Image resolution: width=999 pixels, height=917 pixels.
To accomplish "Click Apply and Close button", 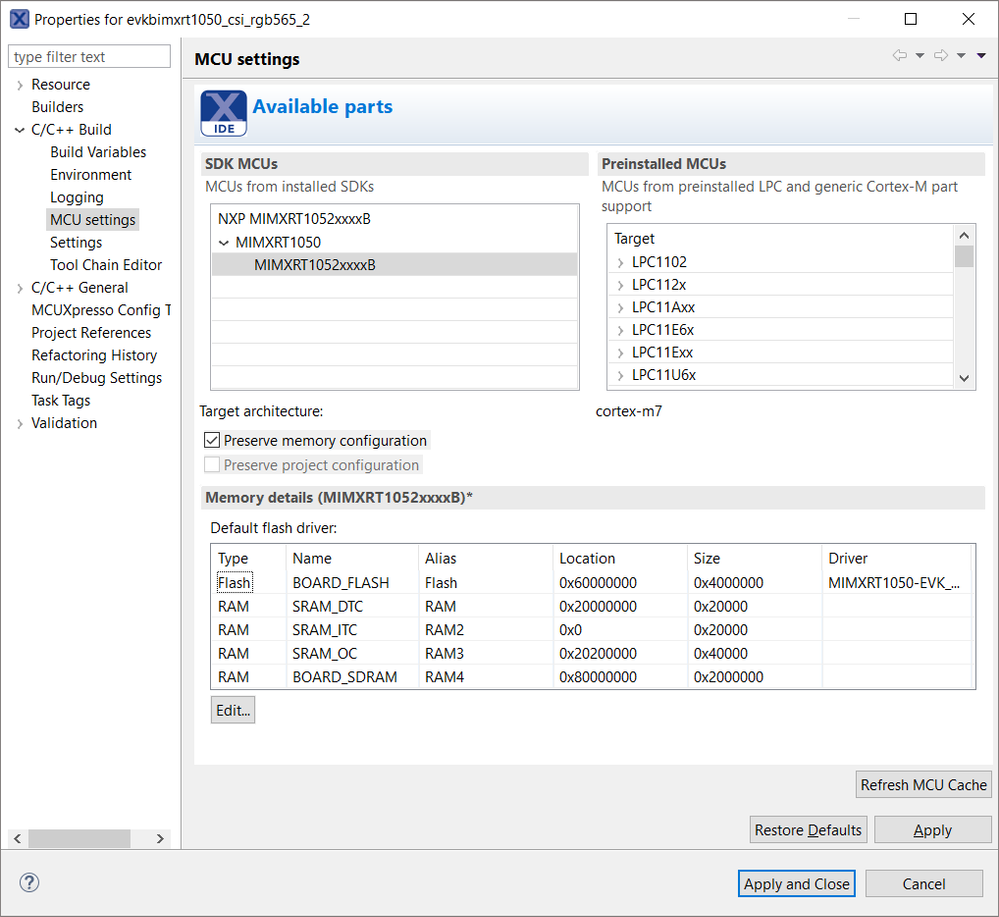I will (x=796, y=884).
